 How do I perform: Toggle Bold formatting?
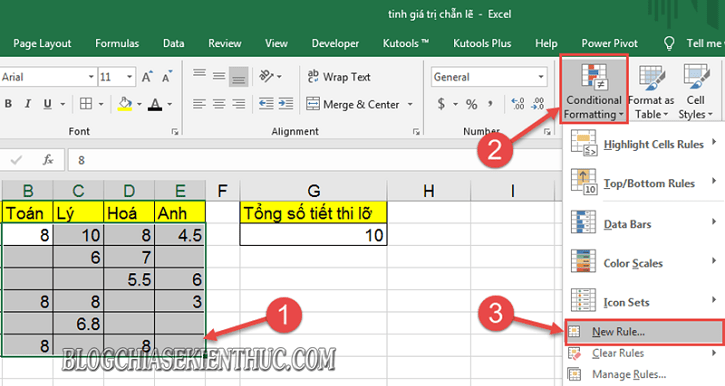coord(8,104)
